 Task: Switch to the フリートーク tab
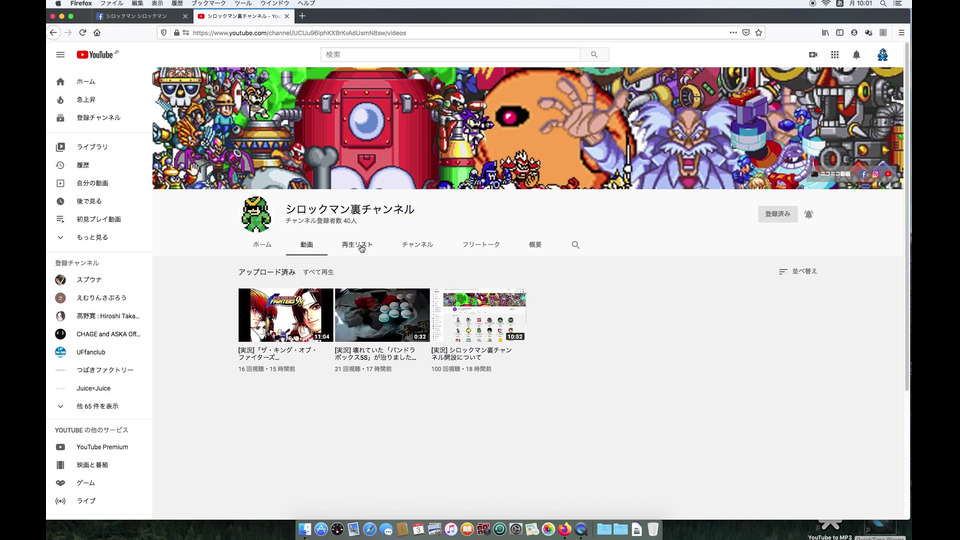click(481, 244)
